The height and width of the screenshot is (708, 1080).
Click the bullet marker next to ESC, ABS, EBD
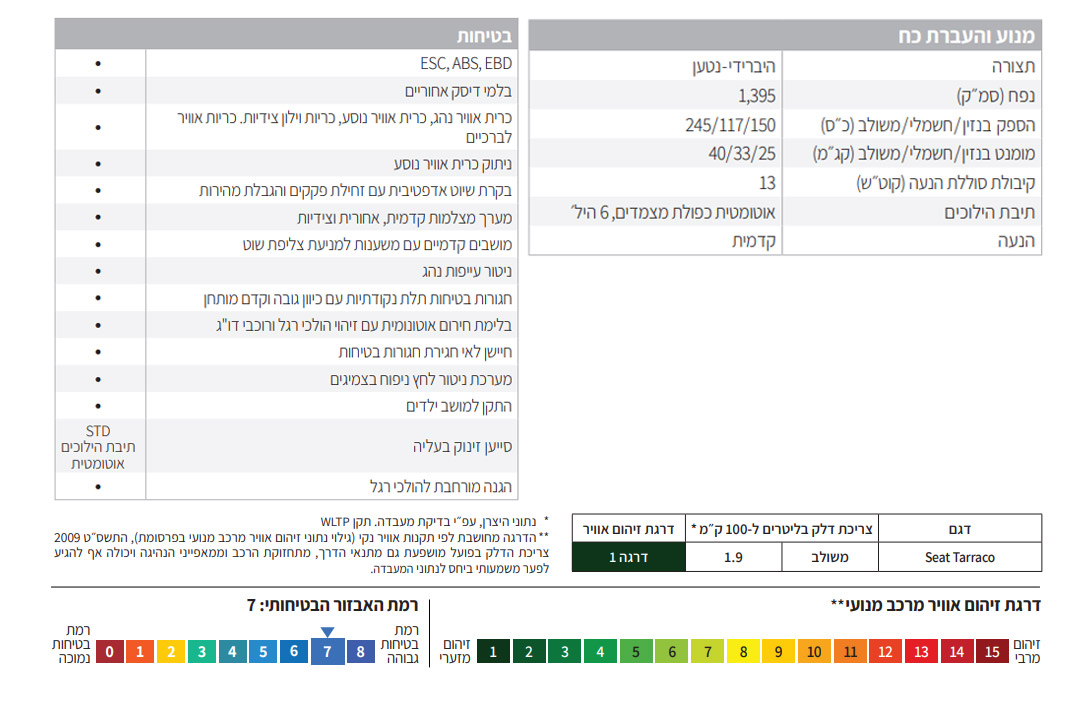97,63
